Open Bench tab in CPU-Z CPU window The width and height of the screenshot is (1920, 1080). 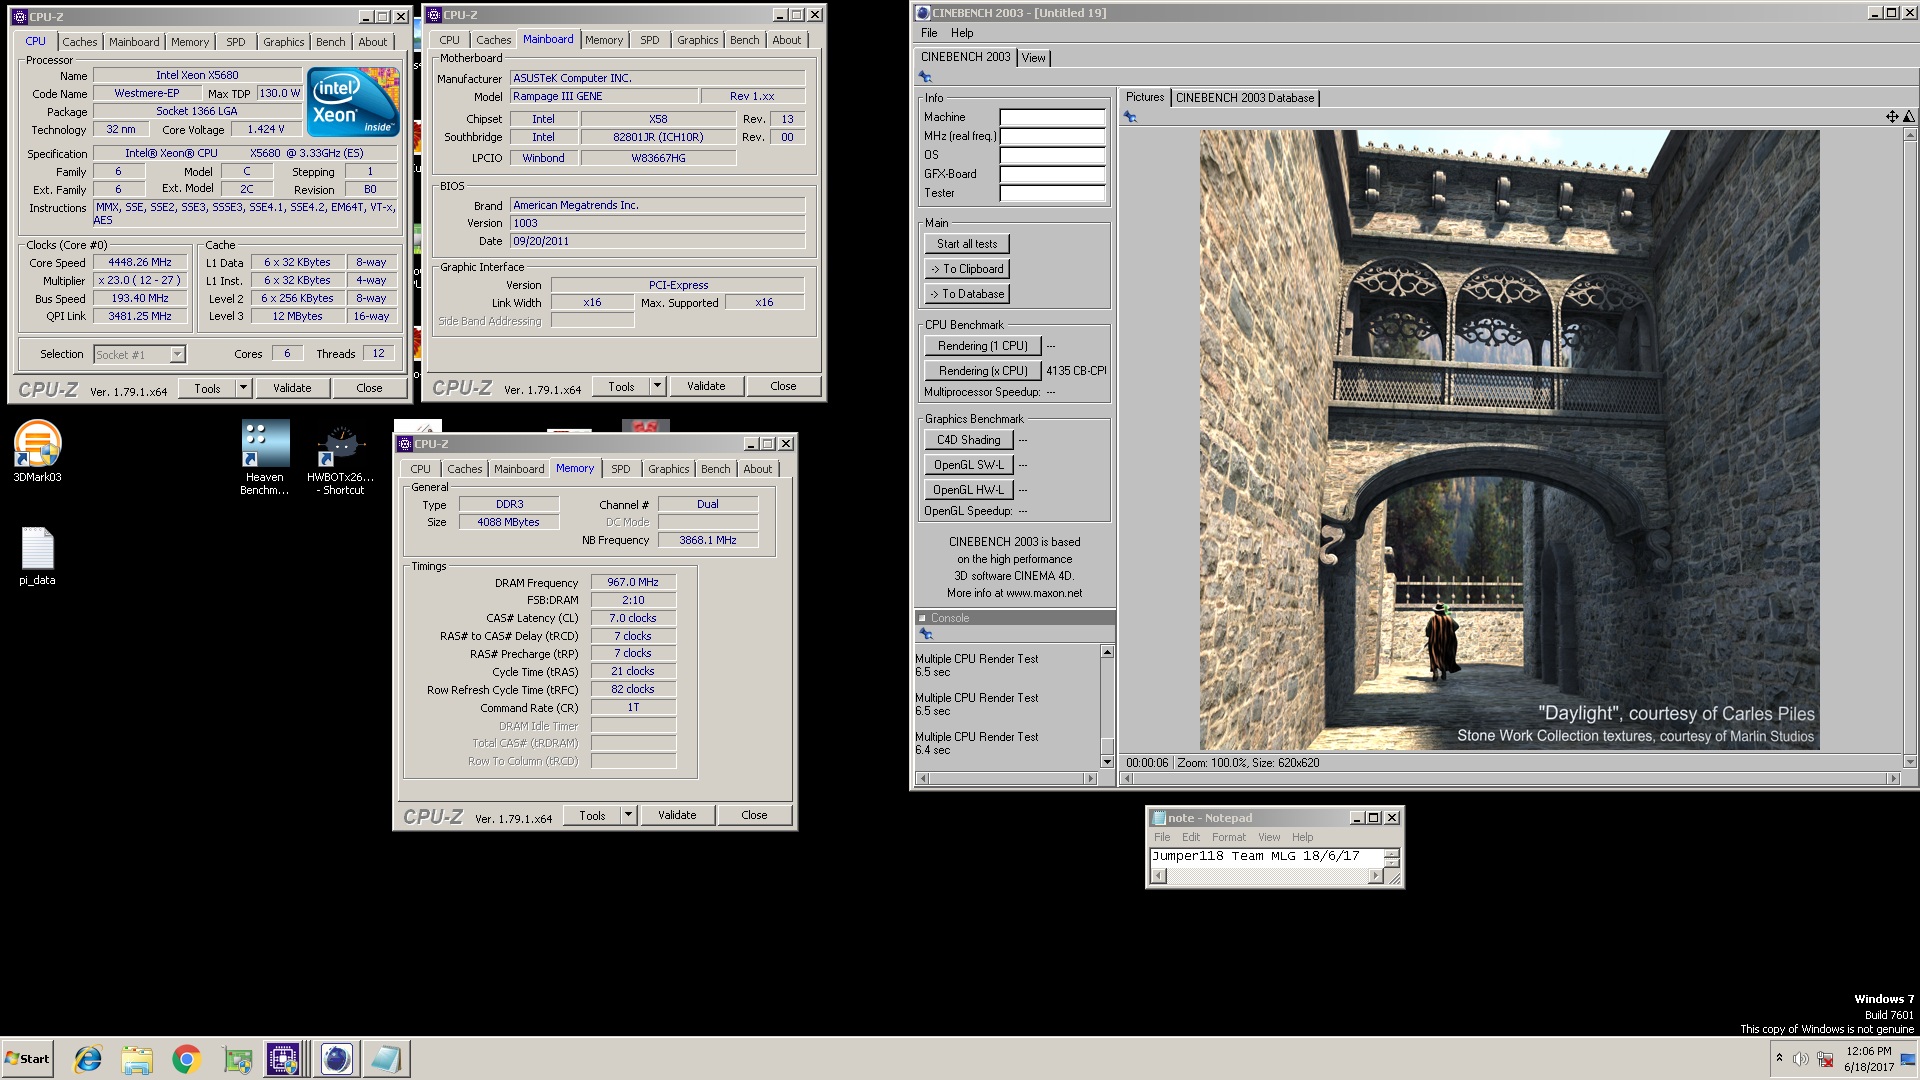point(330,42)
